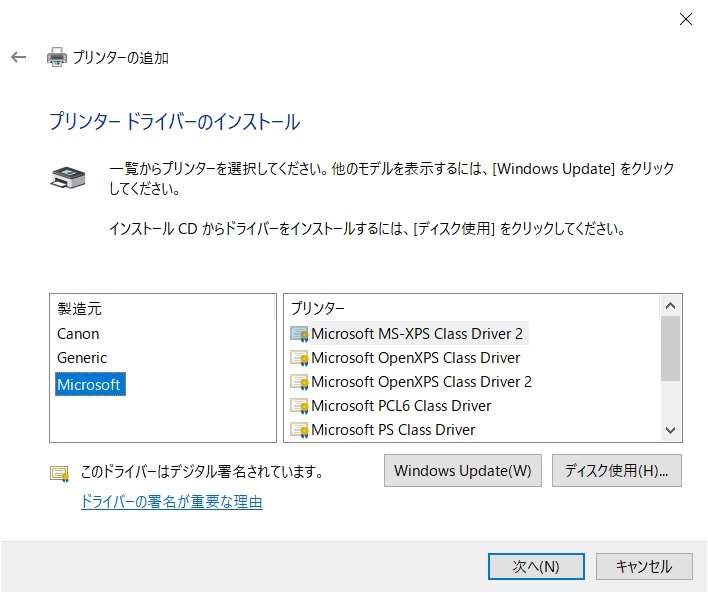Select Generic in the manufacturer list
Image resolution: width=708 pixels, height=593 pixels.
[x=82, y=358]
